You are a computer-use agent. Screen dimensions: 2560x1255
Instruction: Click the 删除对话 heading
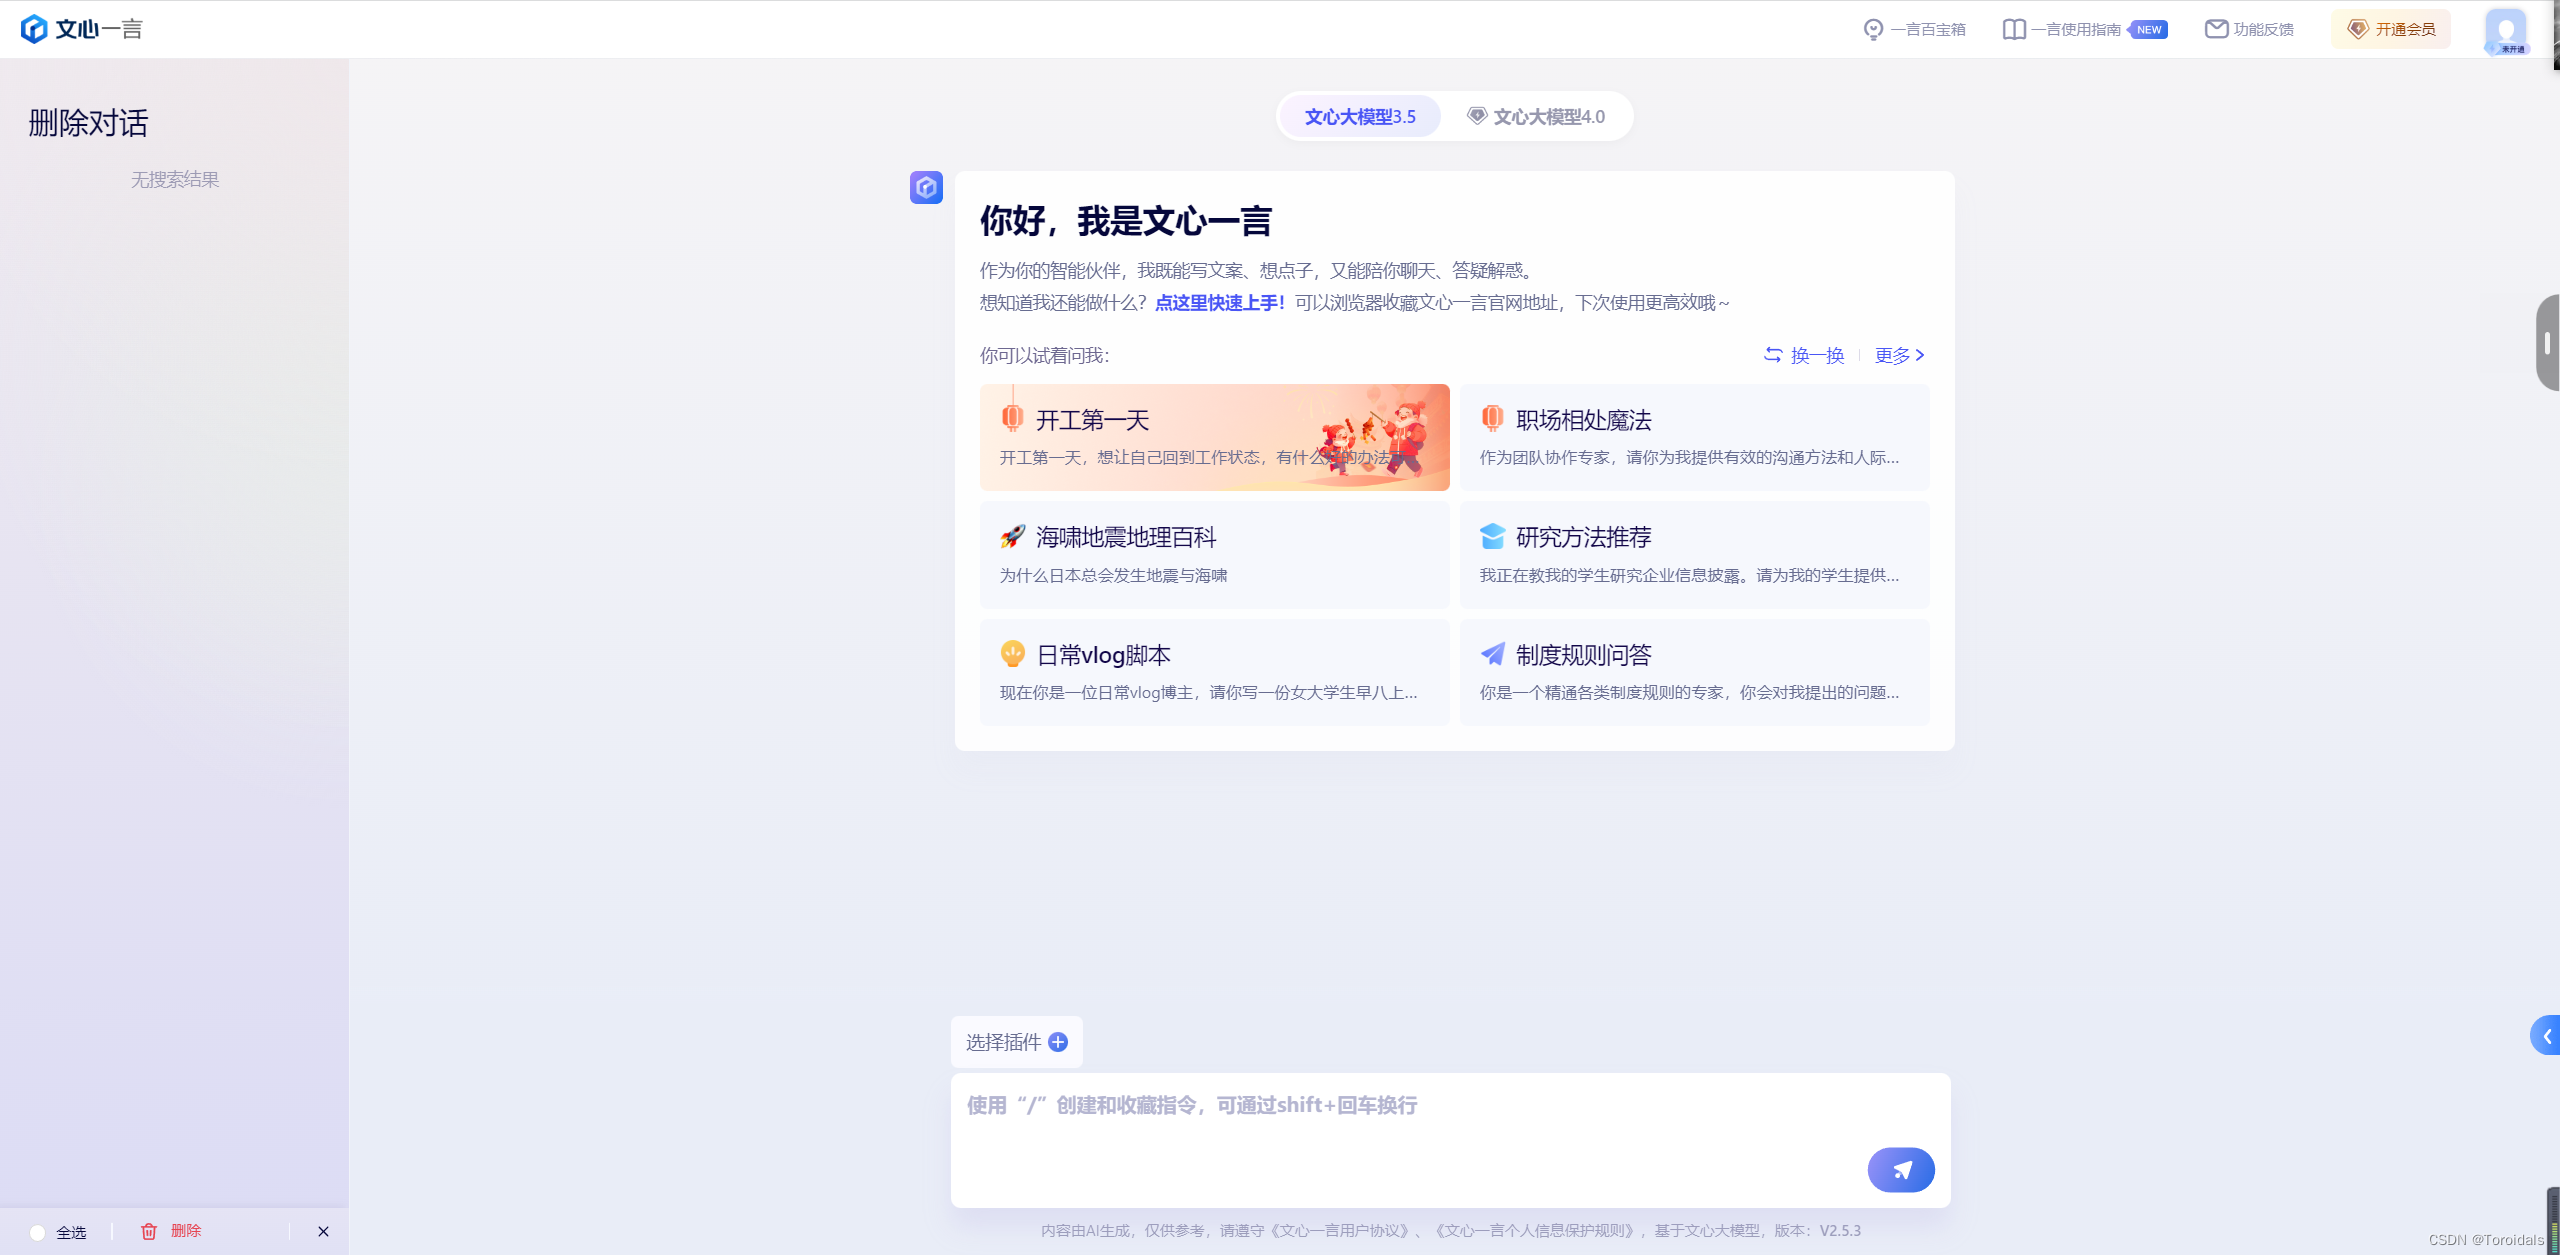tap(88, 124)
